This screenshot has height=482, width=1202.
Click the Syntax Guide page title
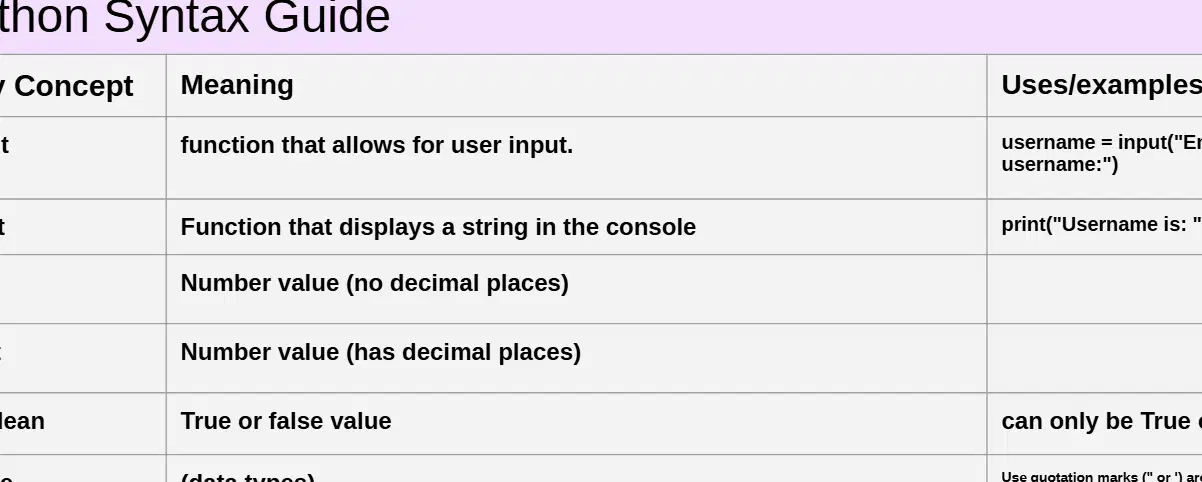(x=195, y=19)
